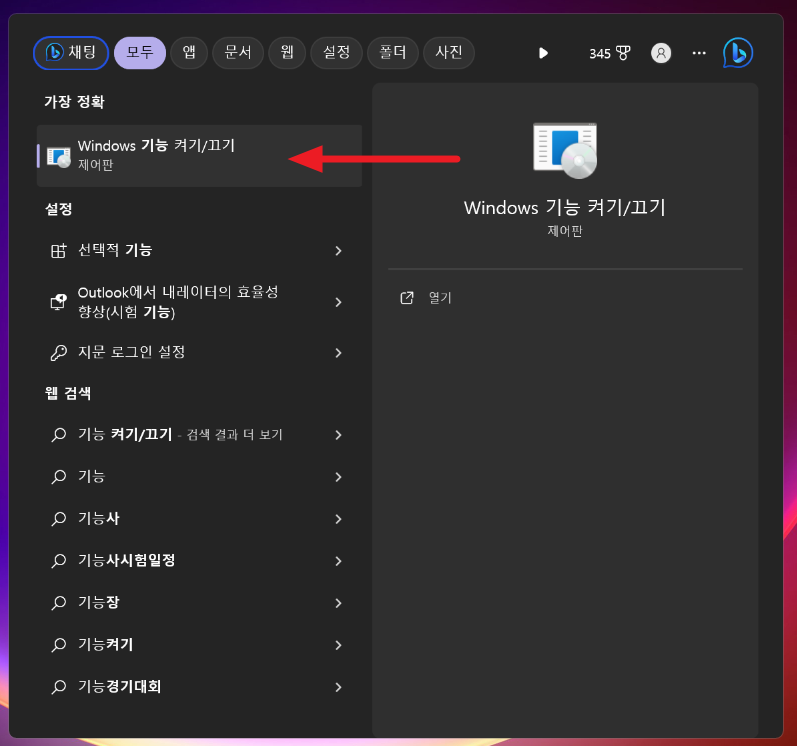Click the key icon for 지문 로그인 설정

(x=58, y=353)
